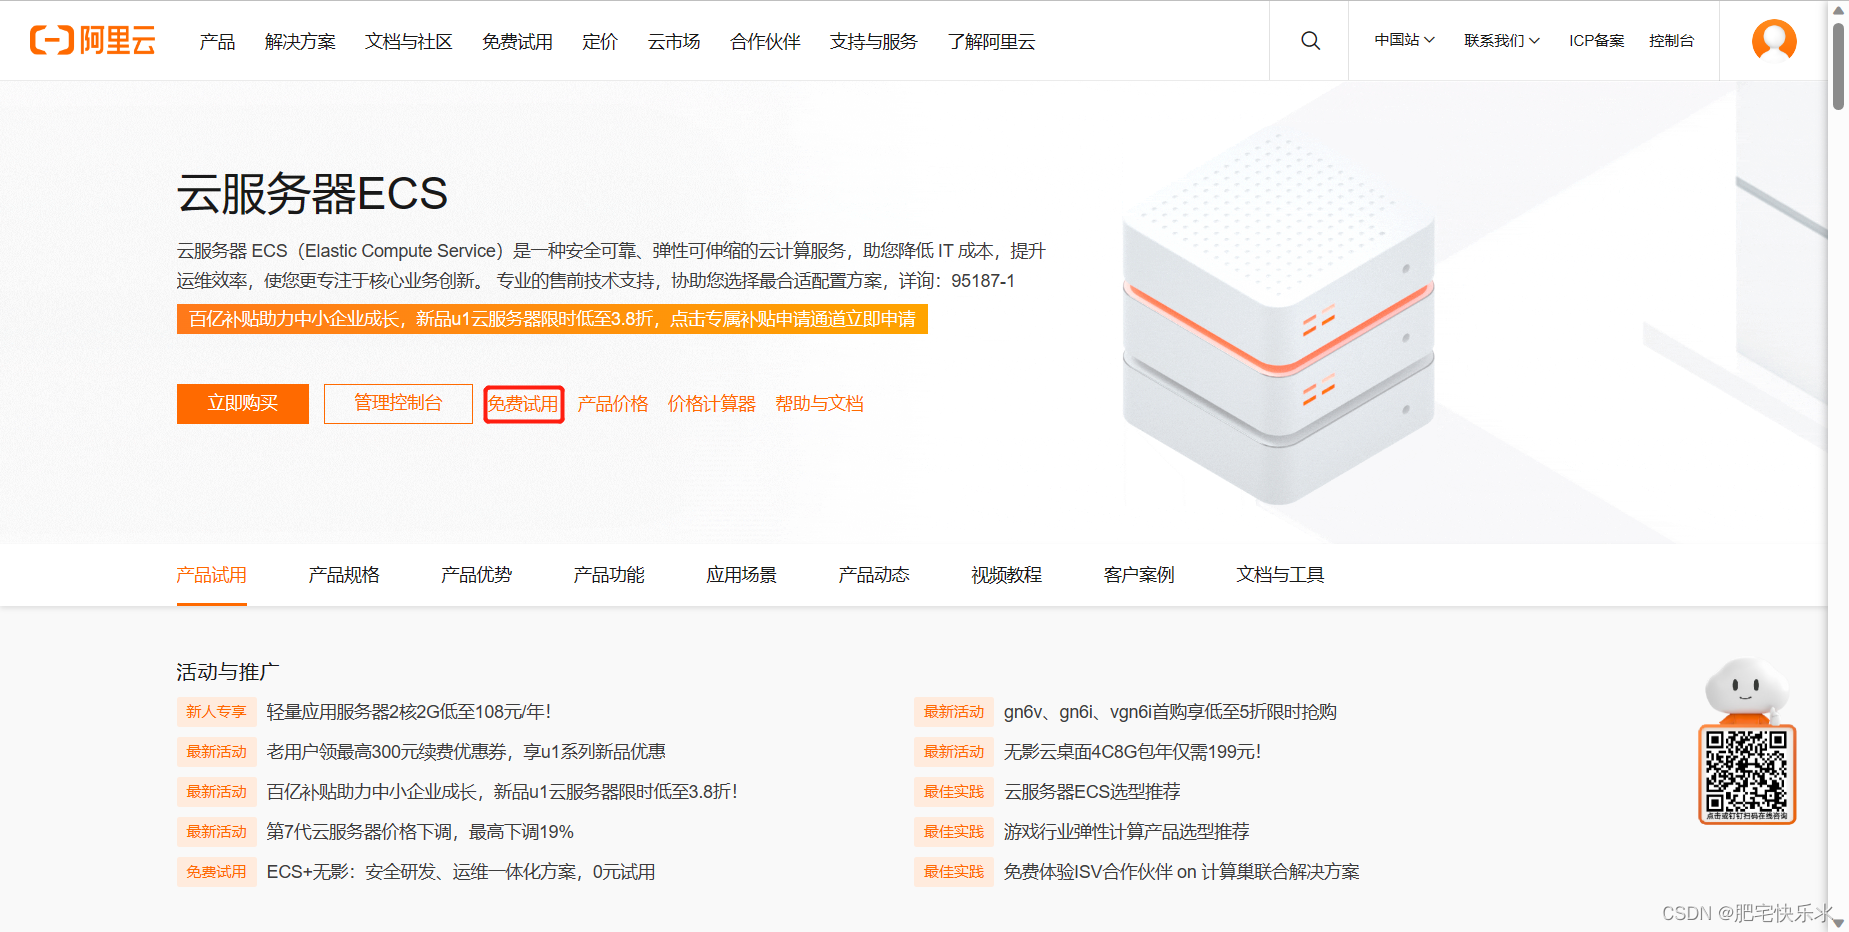
Task: Open the 产品 menu
Action: tap(217, 41)
